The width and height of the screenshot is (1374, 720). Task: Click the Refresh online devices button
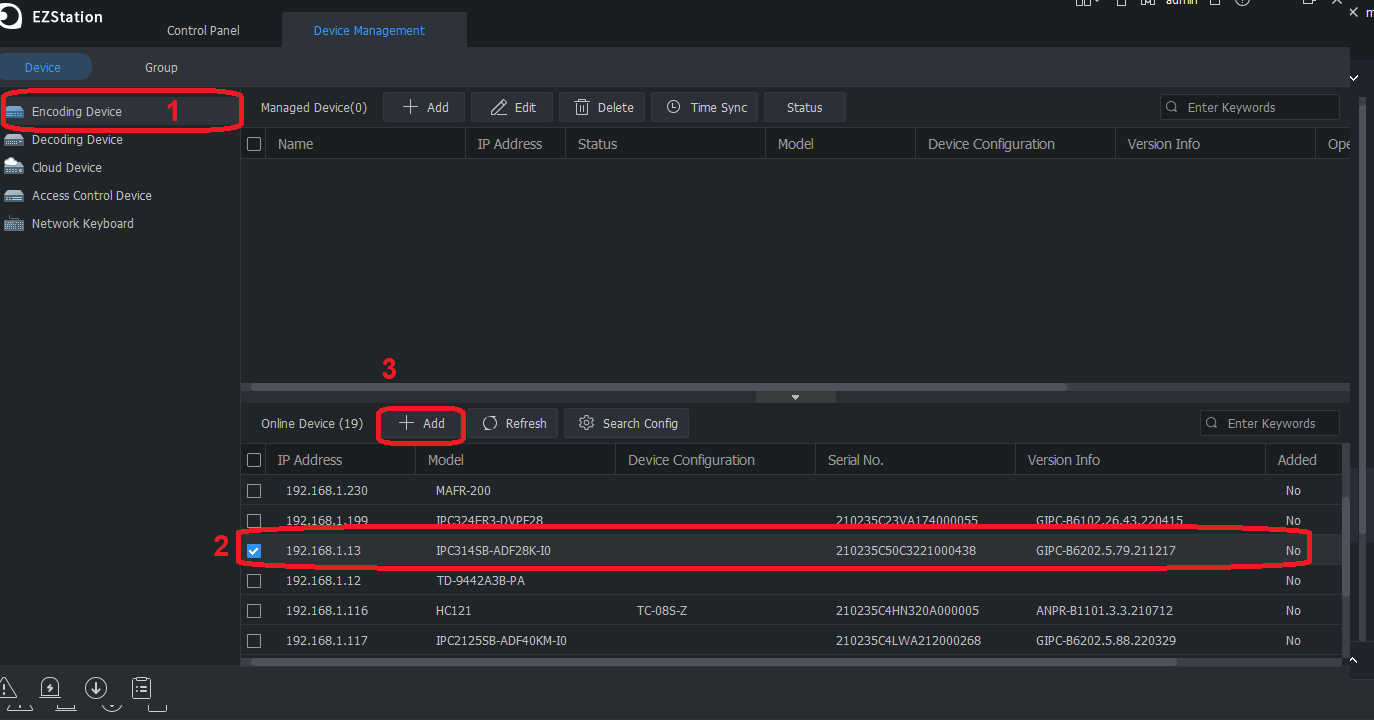point(514,423)
